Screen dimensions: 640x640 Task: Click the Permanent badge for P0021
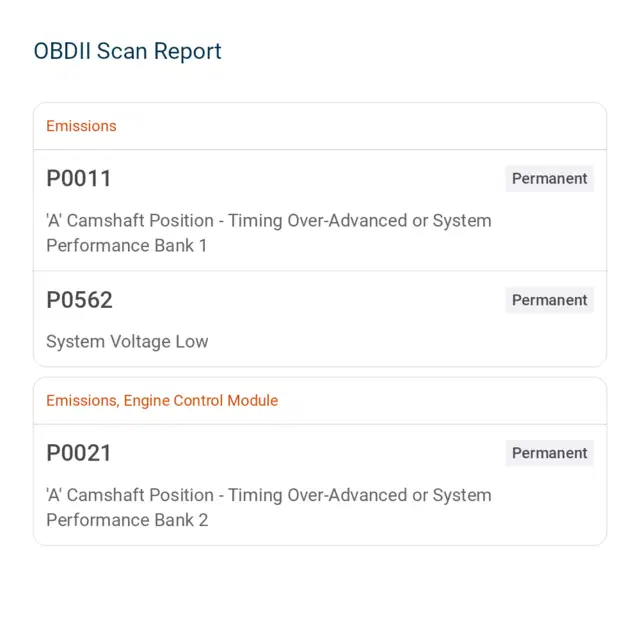(549, 453)
